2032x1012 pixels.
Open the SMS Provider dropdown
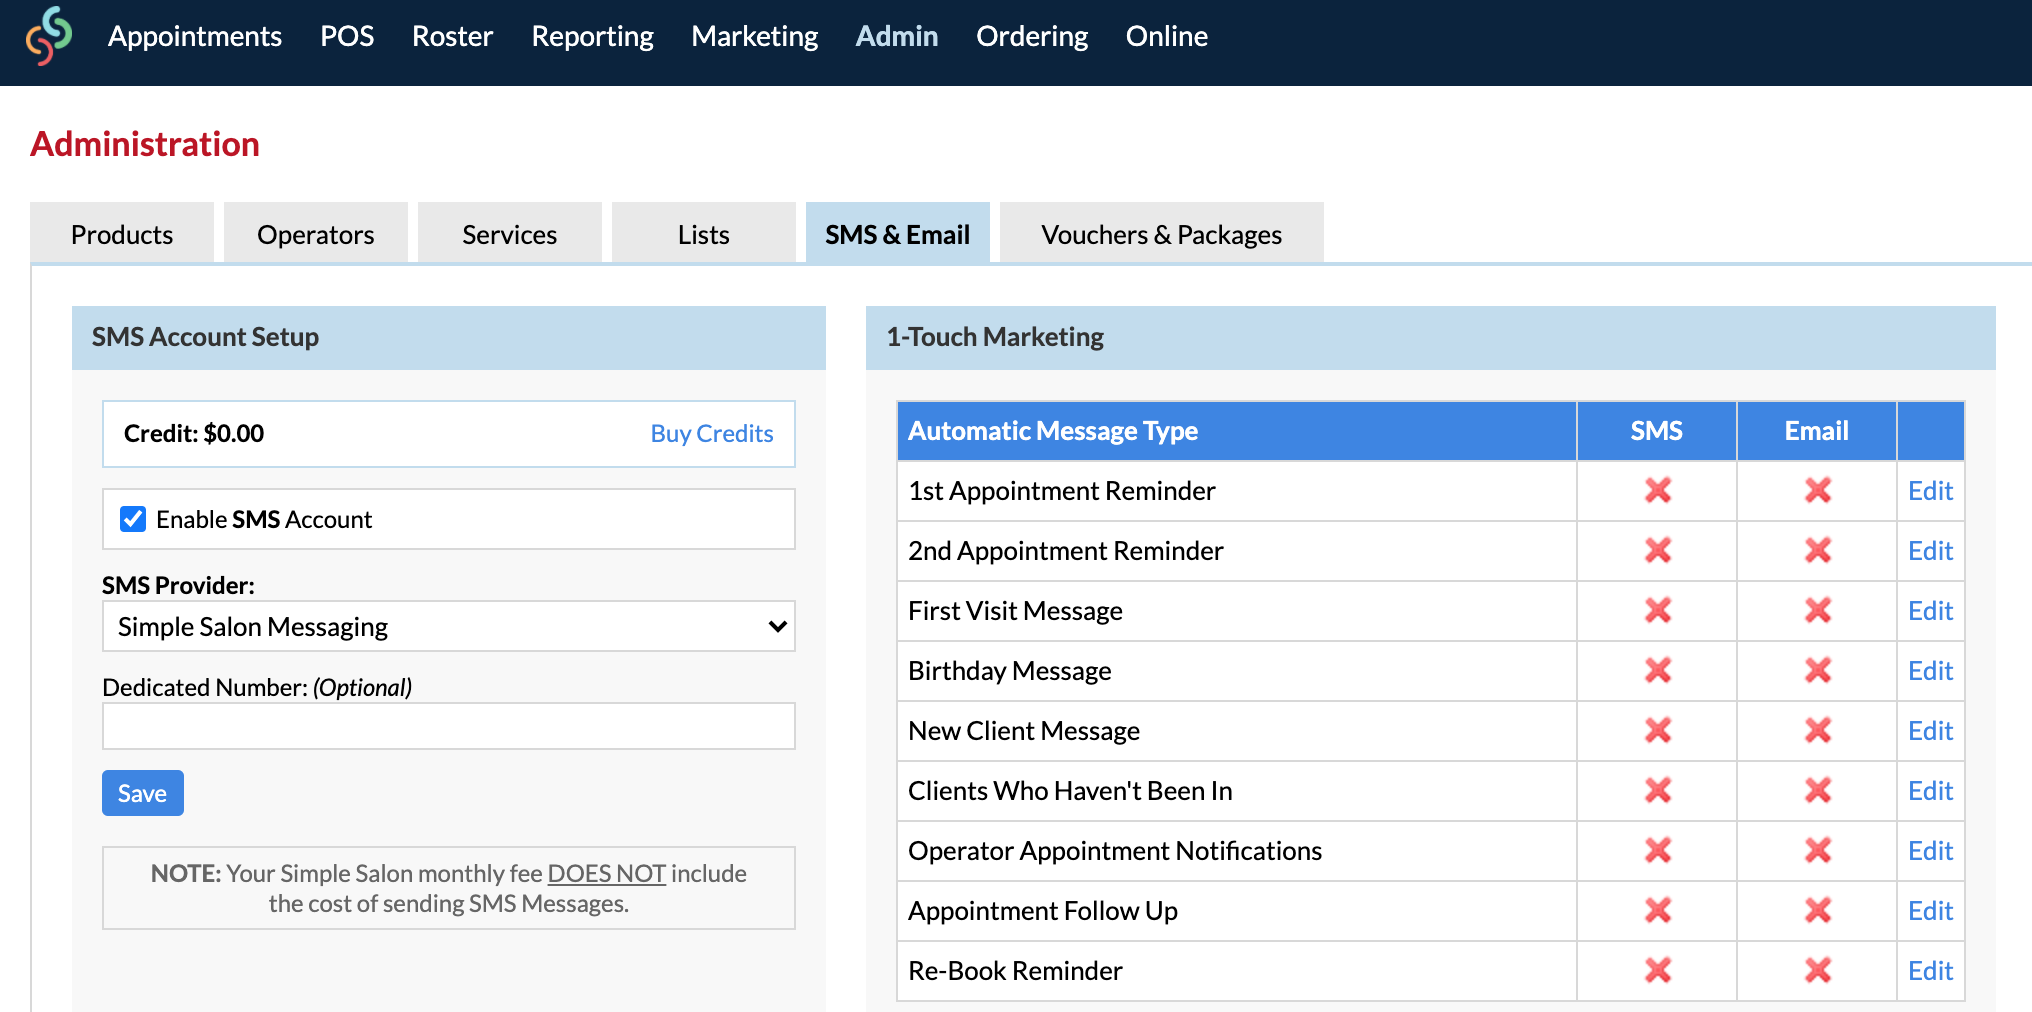click(449, 626)
